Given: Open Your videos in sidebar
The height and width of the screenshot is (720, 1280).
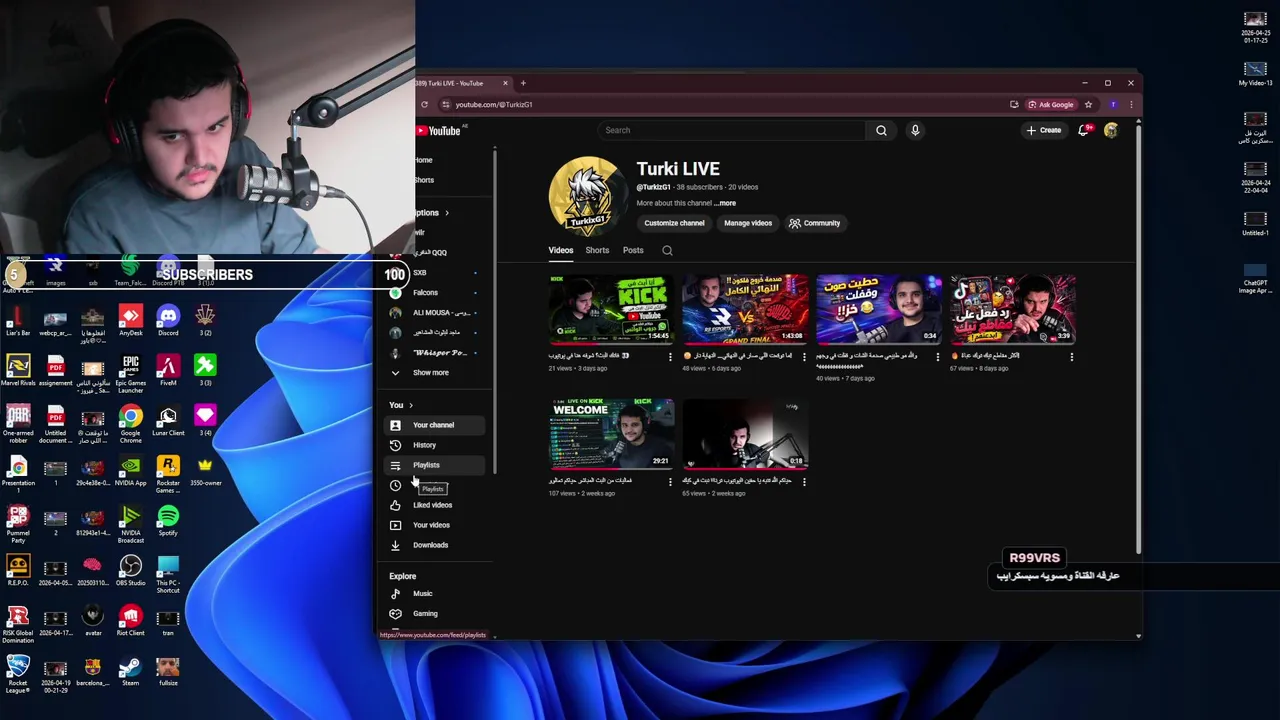Looking at the screenshot, I should coord(436,525).
